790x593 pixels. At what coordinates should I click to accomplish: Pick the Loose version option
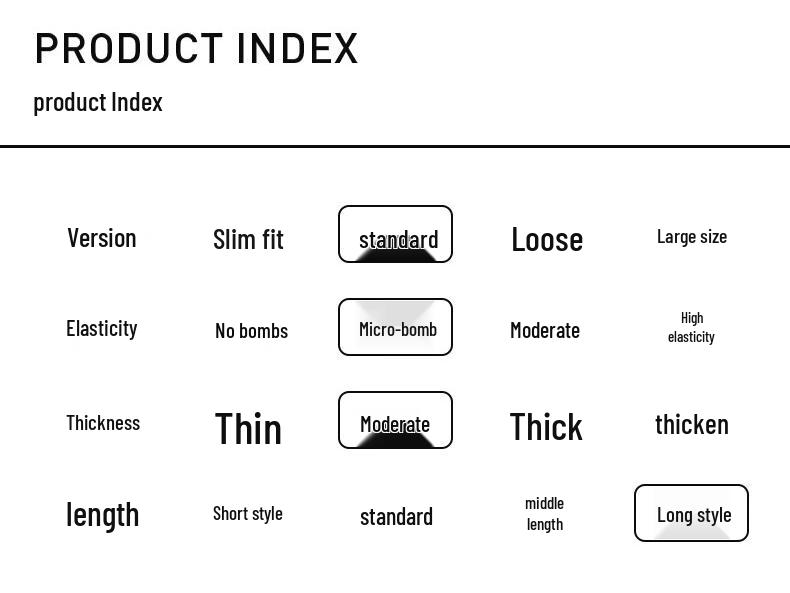click(x=546, y=240)
